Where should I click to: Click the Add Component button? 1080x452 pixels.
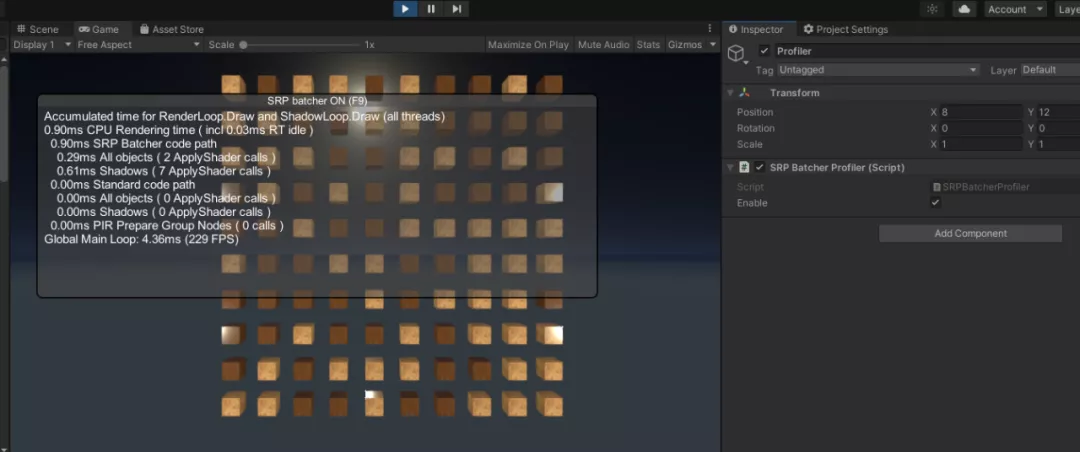point(970,233)
